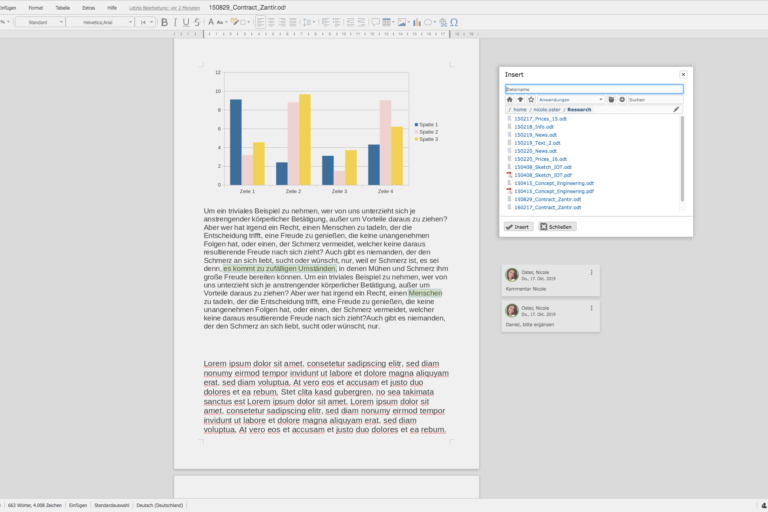
Task: Go to home folder in Insert dialog
Action: [x=509, y=100]
